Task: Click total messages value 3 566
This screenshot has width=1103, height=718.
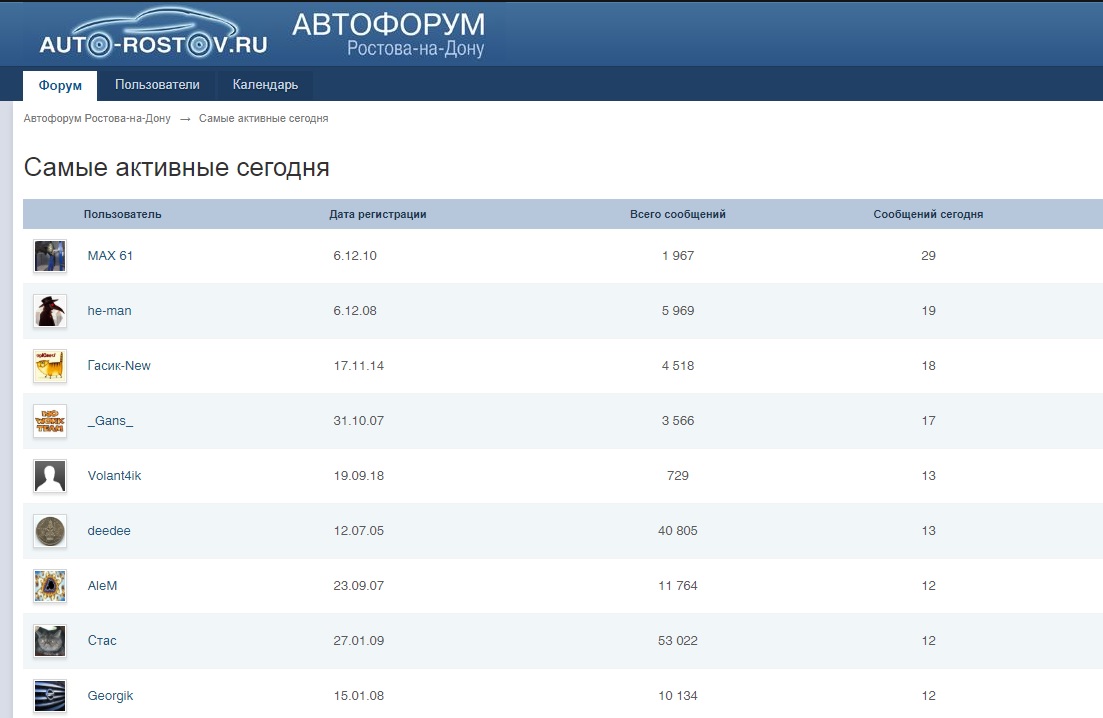Action: (678, 421)
